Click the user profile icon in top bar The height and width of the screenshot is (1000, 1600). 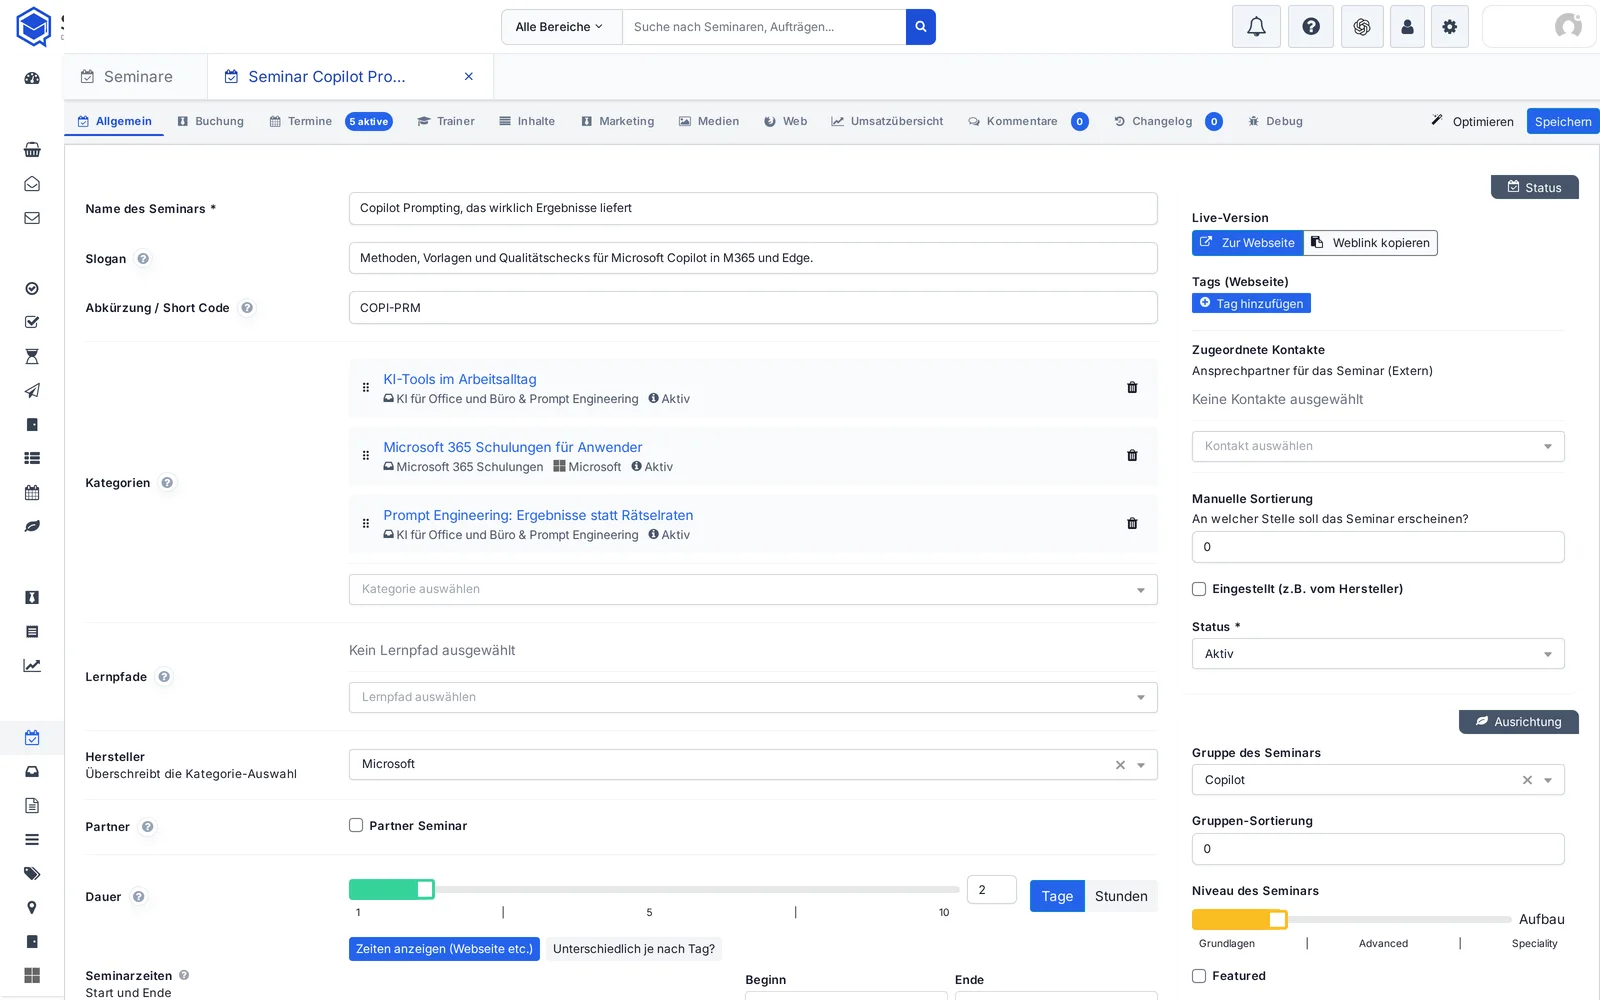coord(1407,27)
